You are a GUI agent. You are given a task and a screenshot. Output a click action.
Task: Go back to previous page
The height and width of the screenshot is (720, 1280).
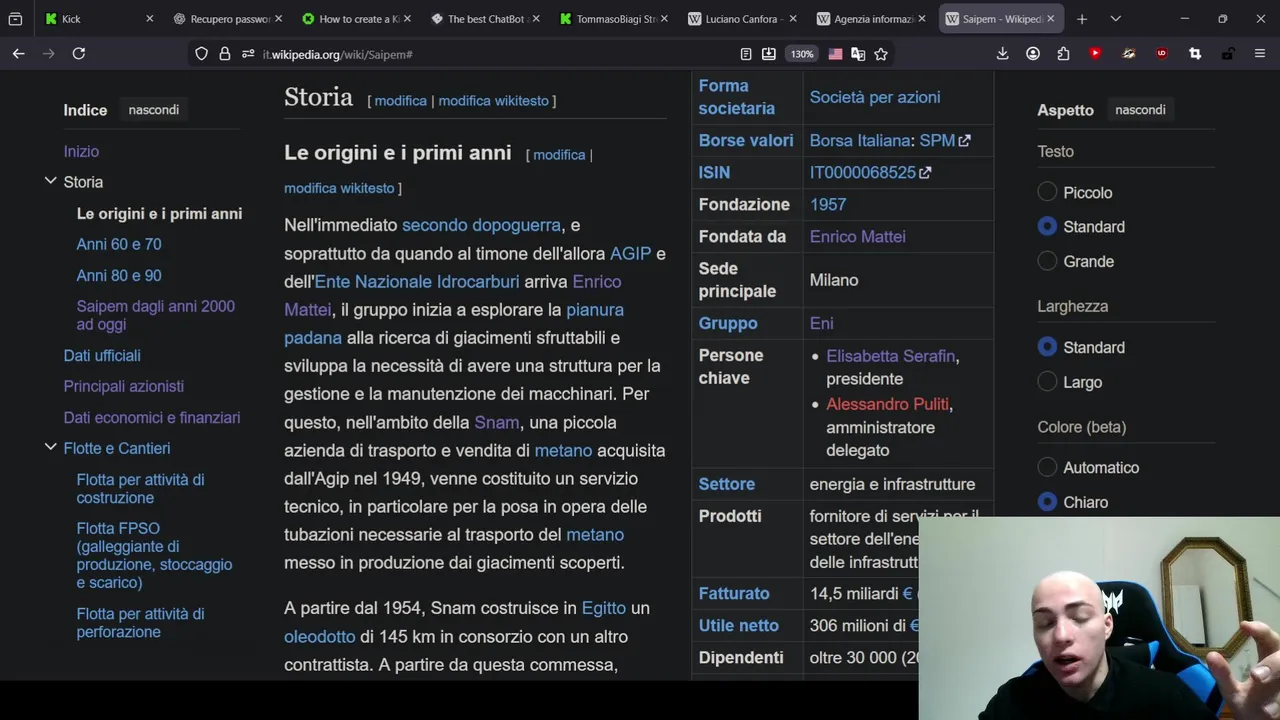pos(18,54)
